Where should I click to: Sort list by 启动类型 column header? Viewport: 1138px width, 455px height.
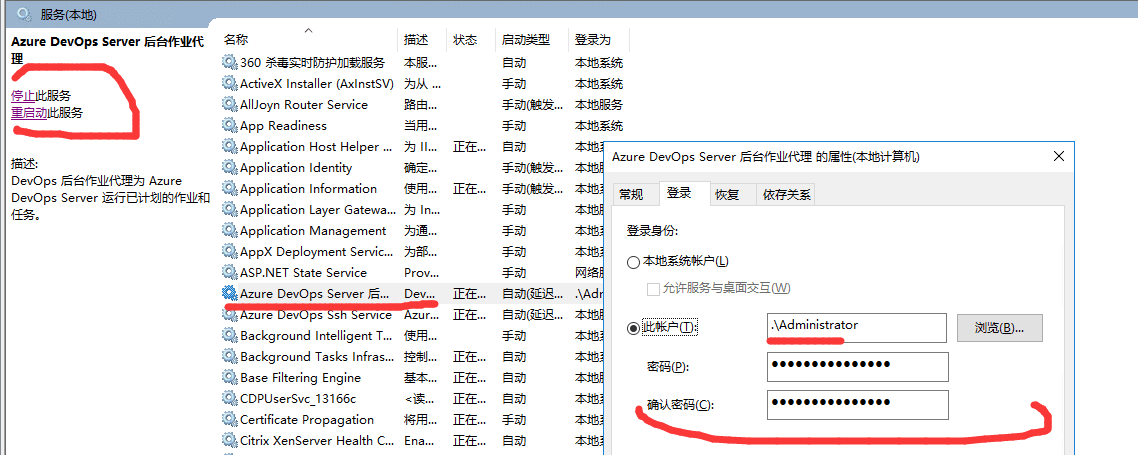click(526, 40)
